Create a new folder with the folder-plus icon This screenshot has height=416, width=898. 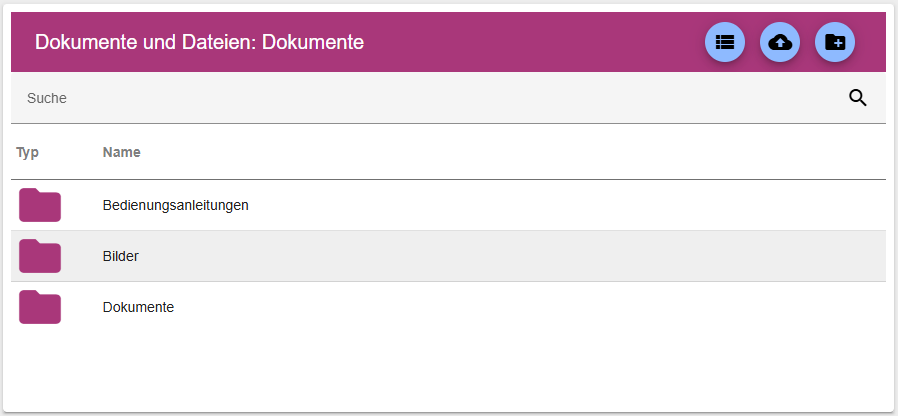(x=835, y=43)
